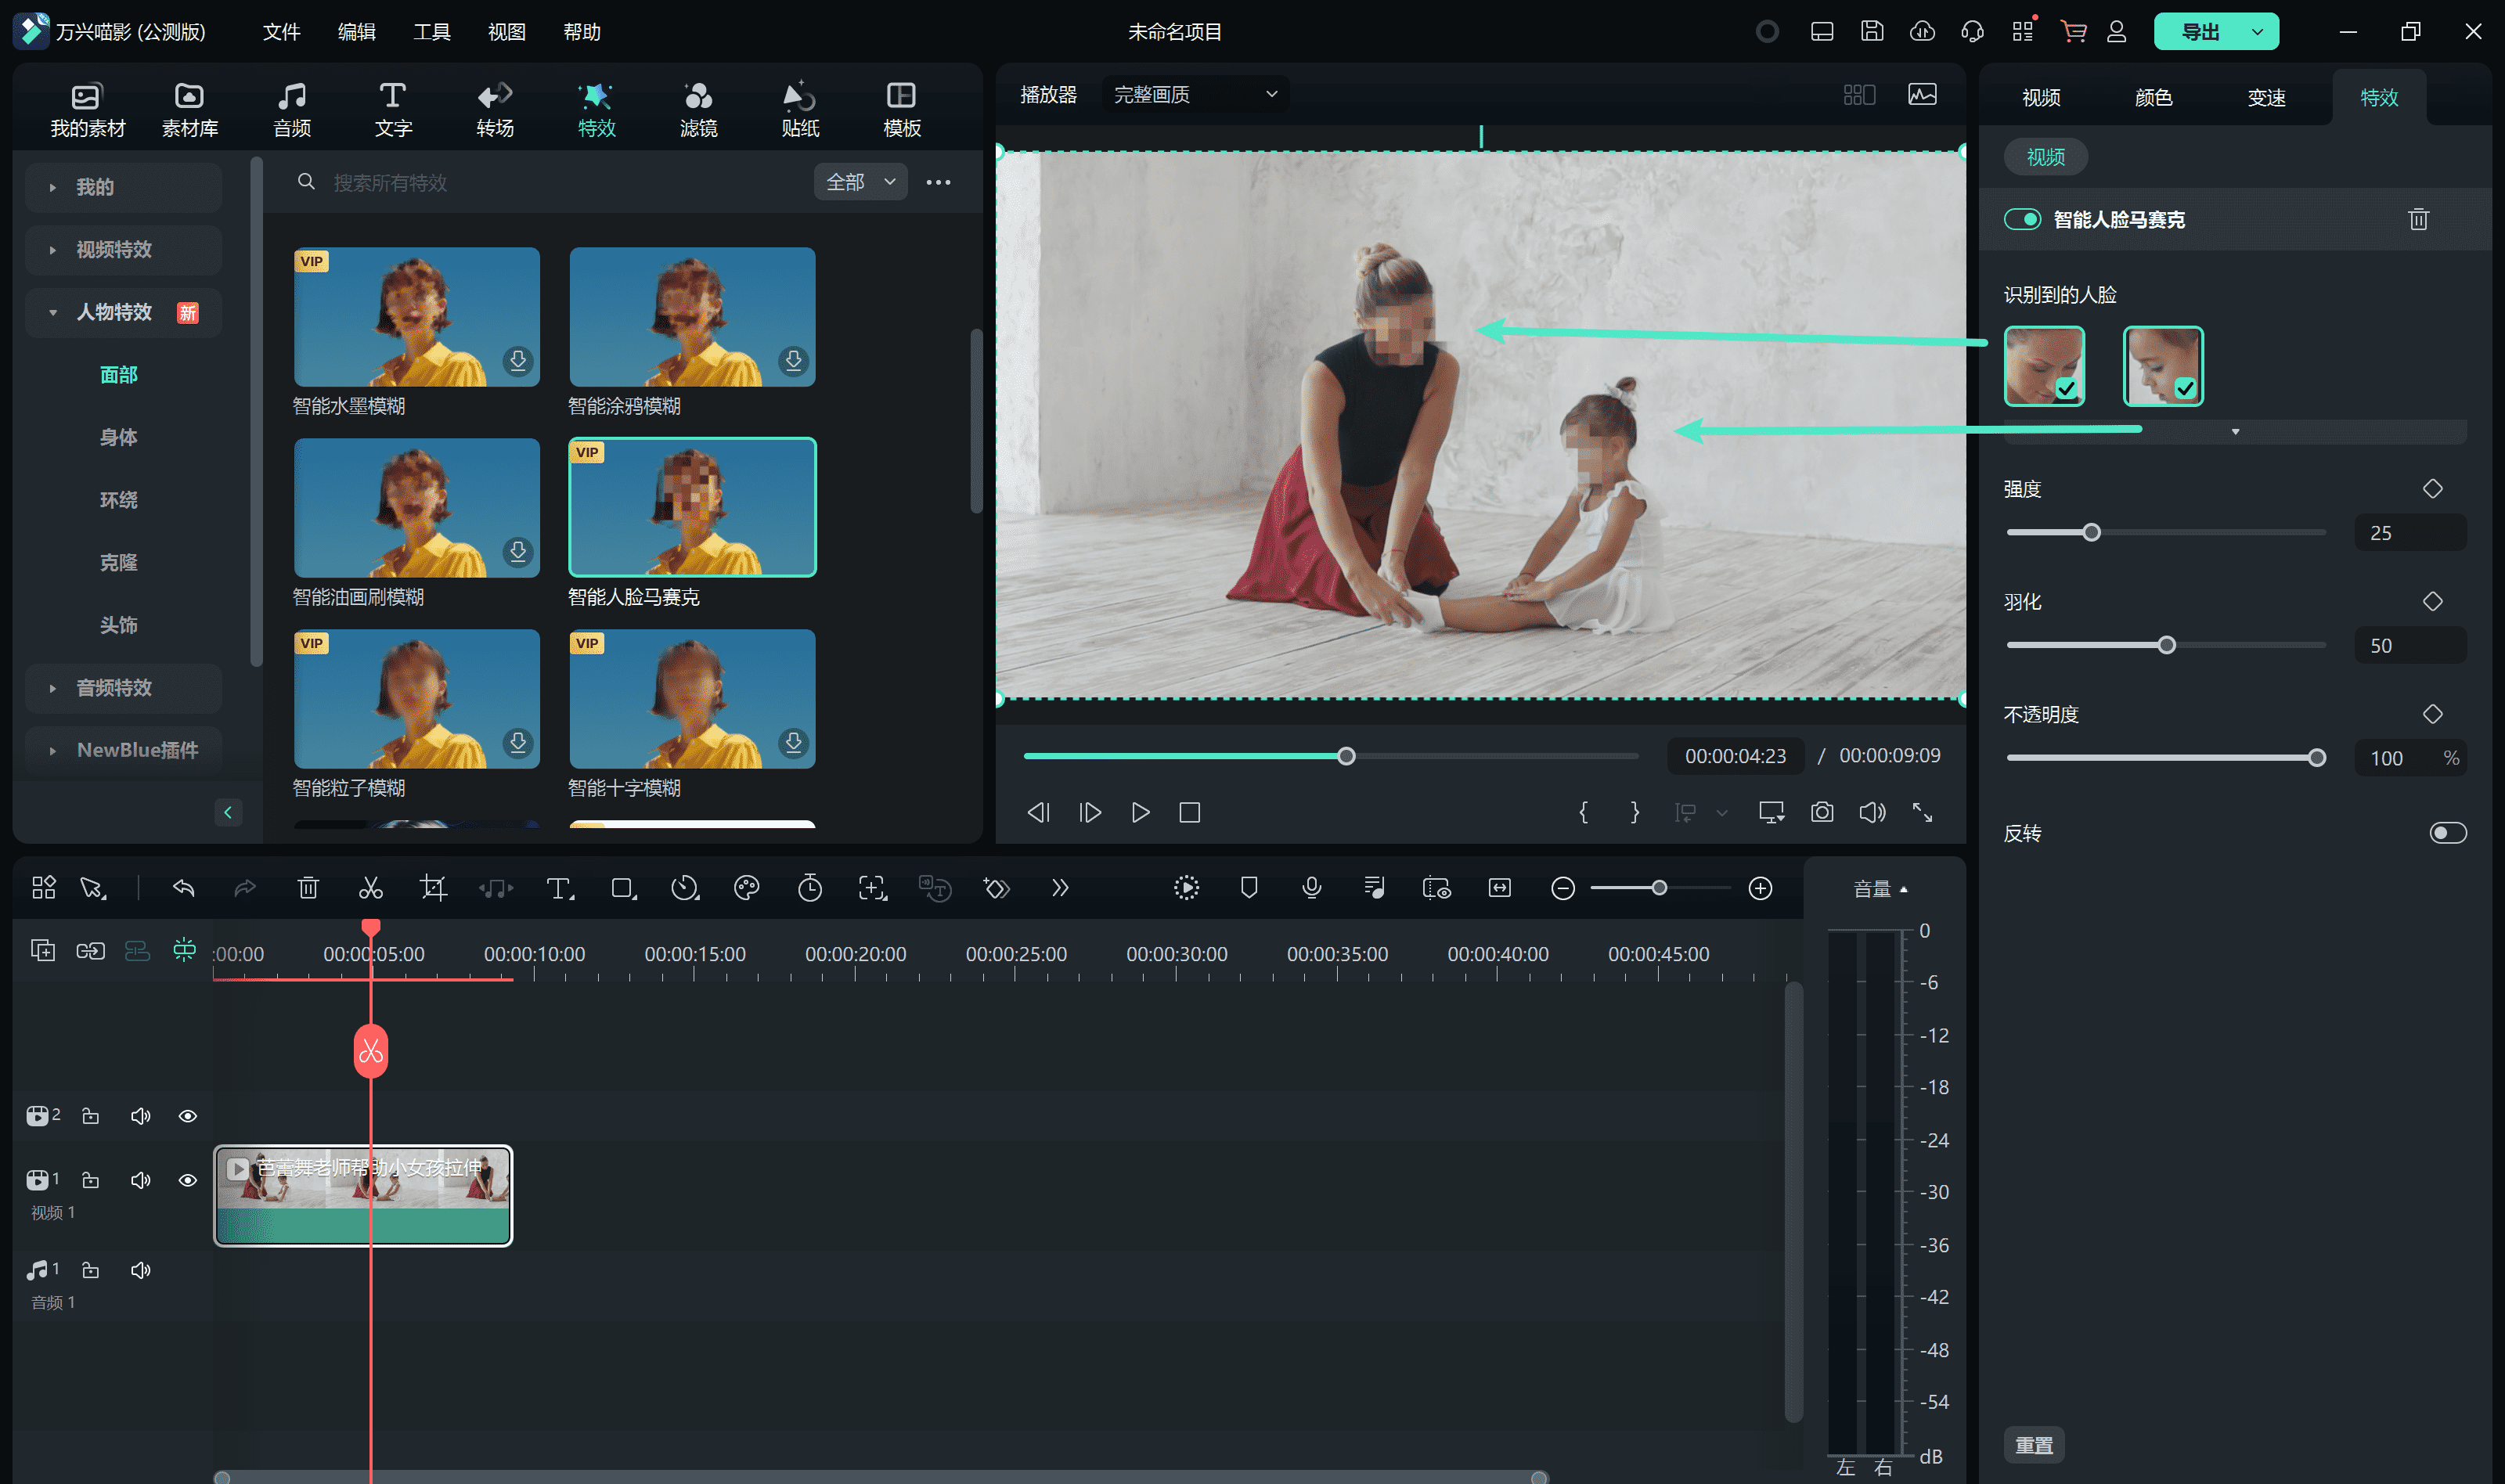Open the 工具 menu
Screen dimensions: 2505x1484
pyautogui.click(x=432, y=32)
